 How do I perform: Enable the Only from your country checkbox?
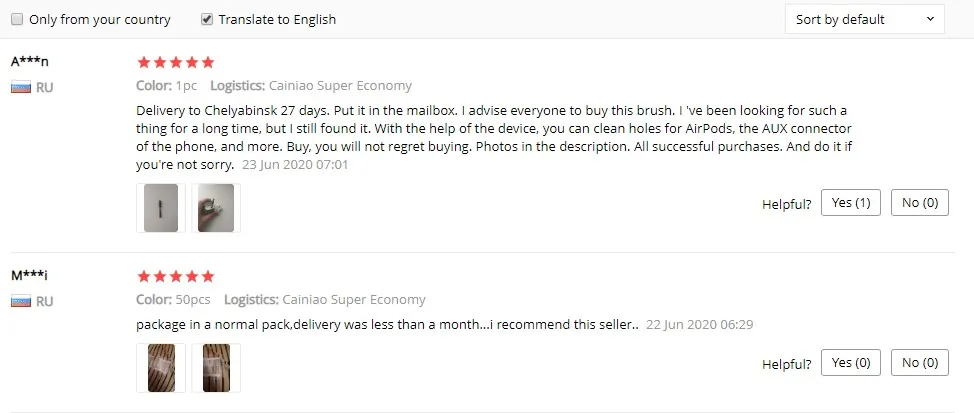coord(17,19)
